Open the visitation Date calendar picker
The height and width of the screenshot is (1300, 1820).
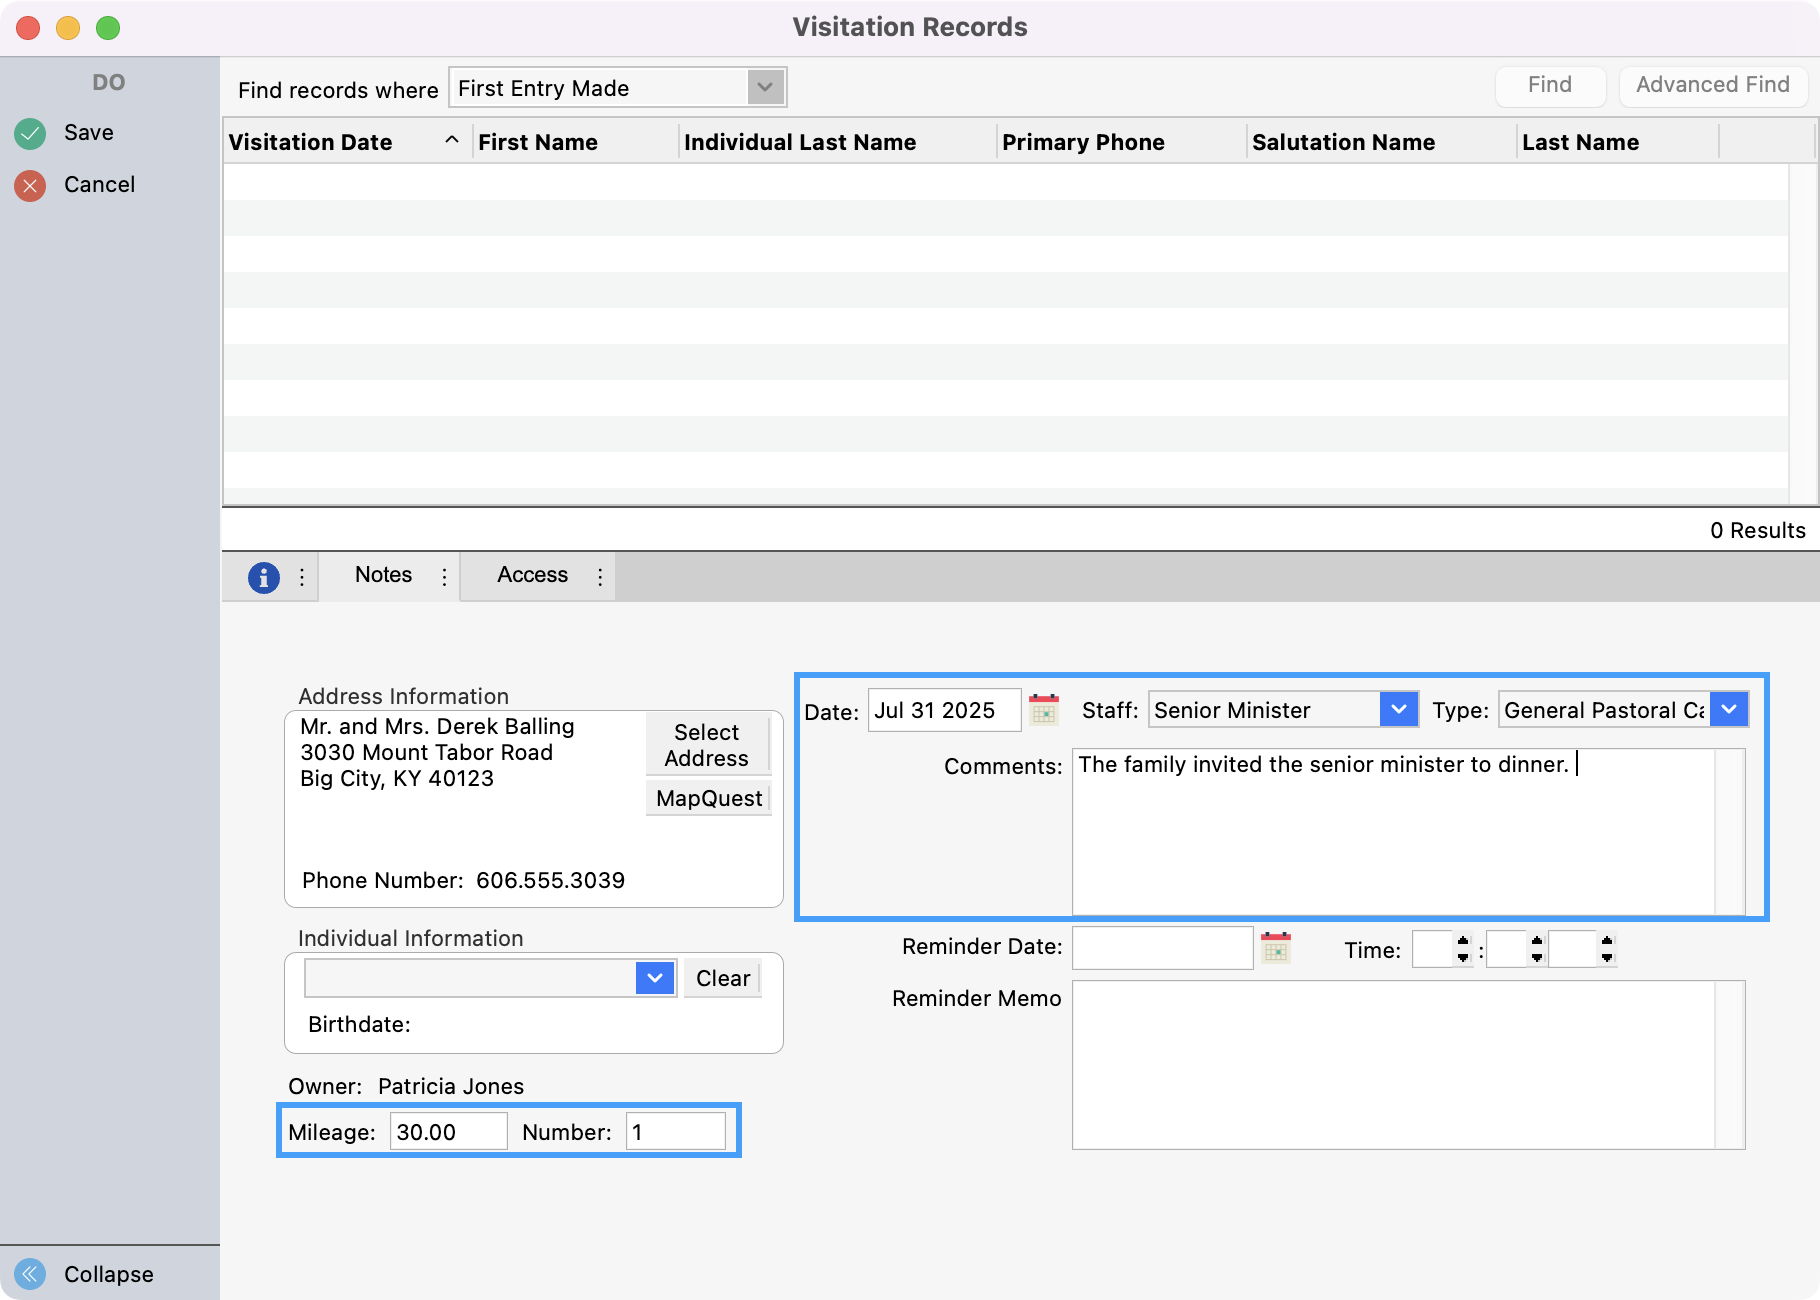[1043, 710]
